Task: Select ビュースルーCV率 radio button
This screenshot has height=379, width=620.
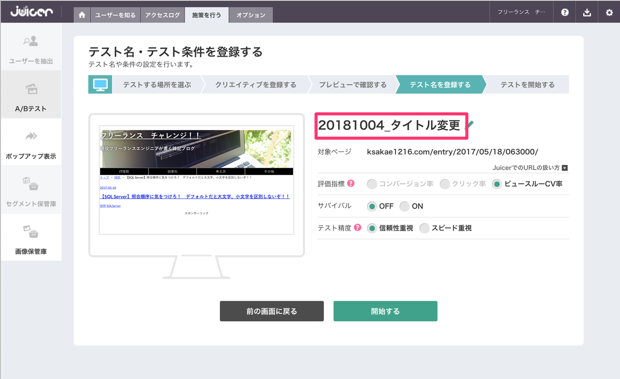Action: [497, 184]
